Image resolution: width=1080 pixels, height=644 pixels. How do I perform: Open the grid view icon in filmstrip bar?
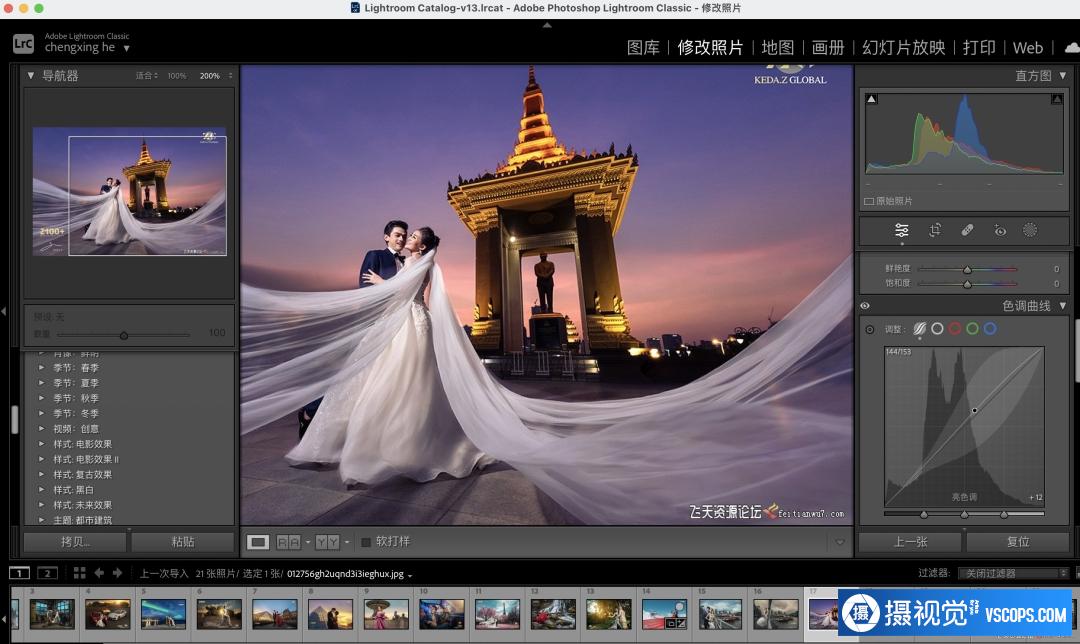point(79,573)
